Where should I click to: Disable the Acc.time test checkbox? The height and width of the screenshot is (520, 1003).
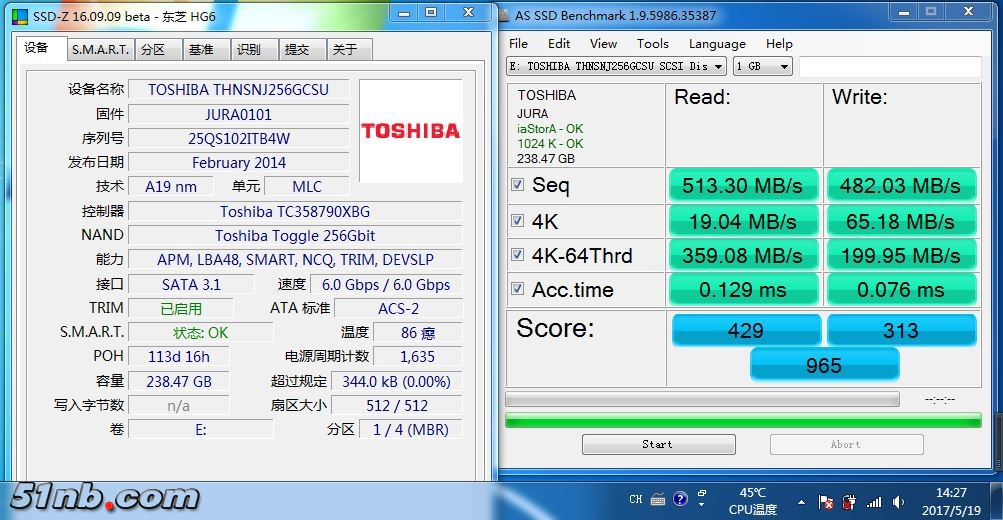point(518,289)
